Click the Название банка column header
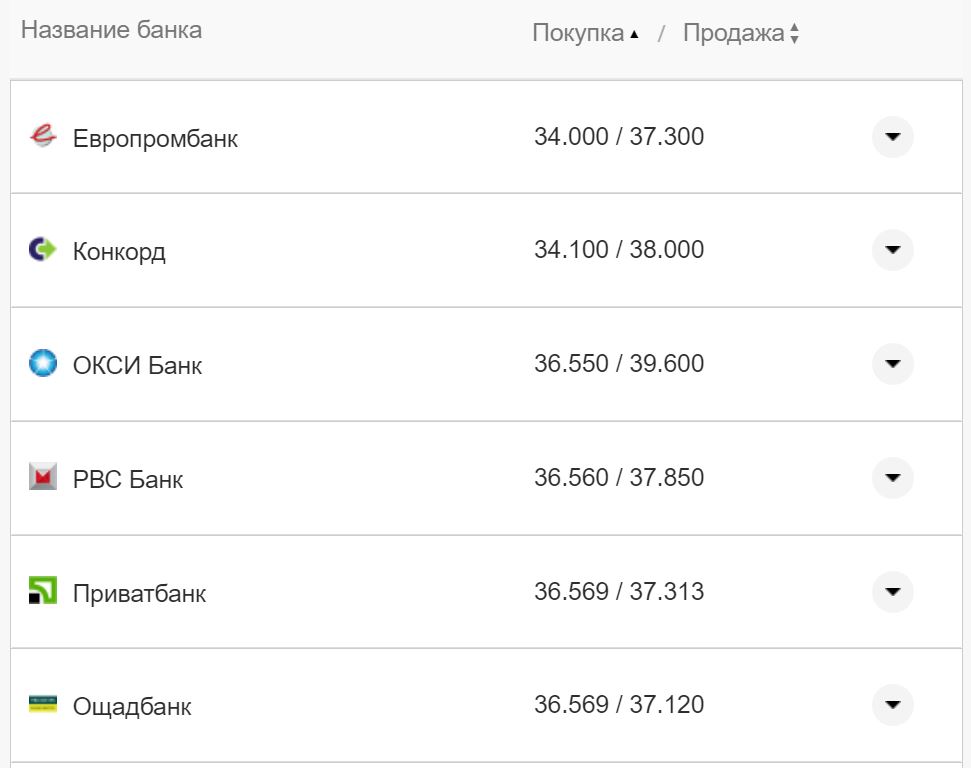This screenshot has width=971, height=768. click(111, 30)
